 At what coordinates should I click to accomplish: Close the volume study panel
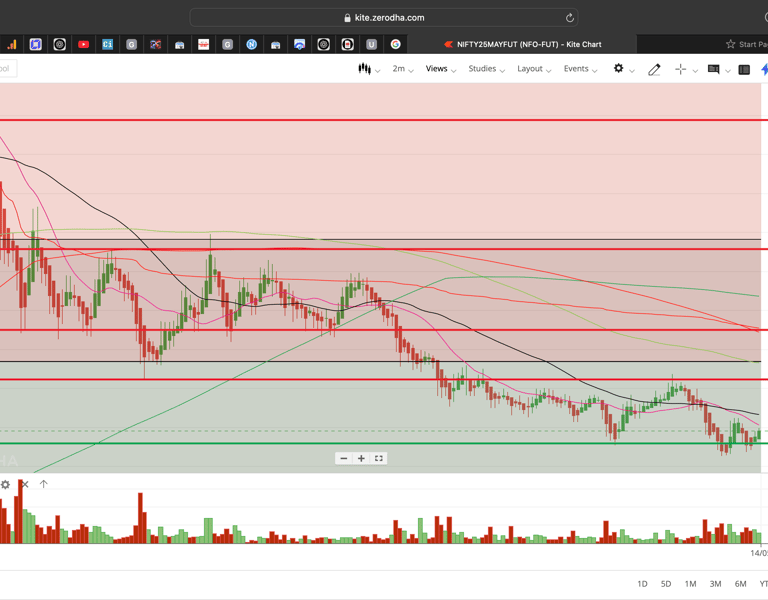25,484
